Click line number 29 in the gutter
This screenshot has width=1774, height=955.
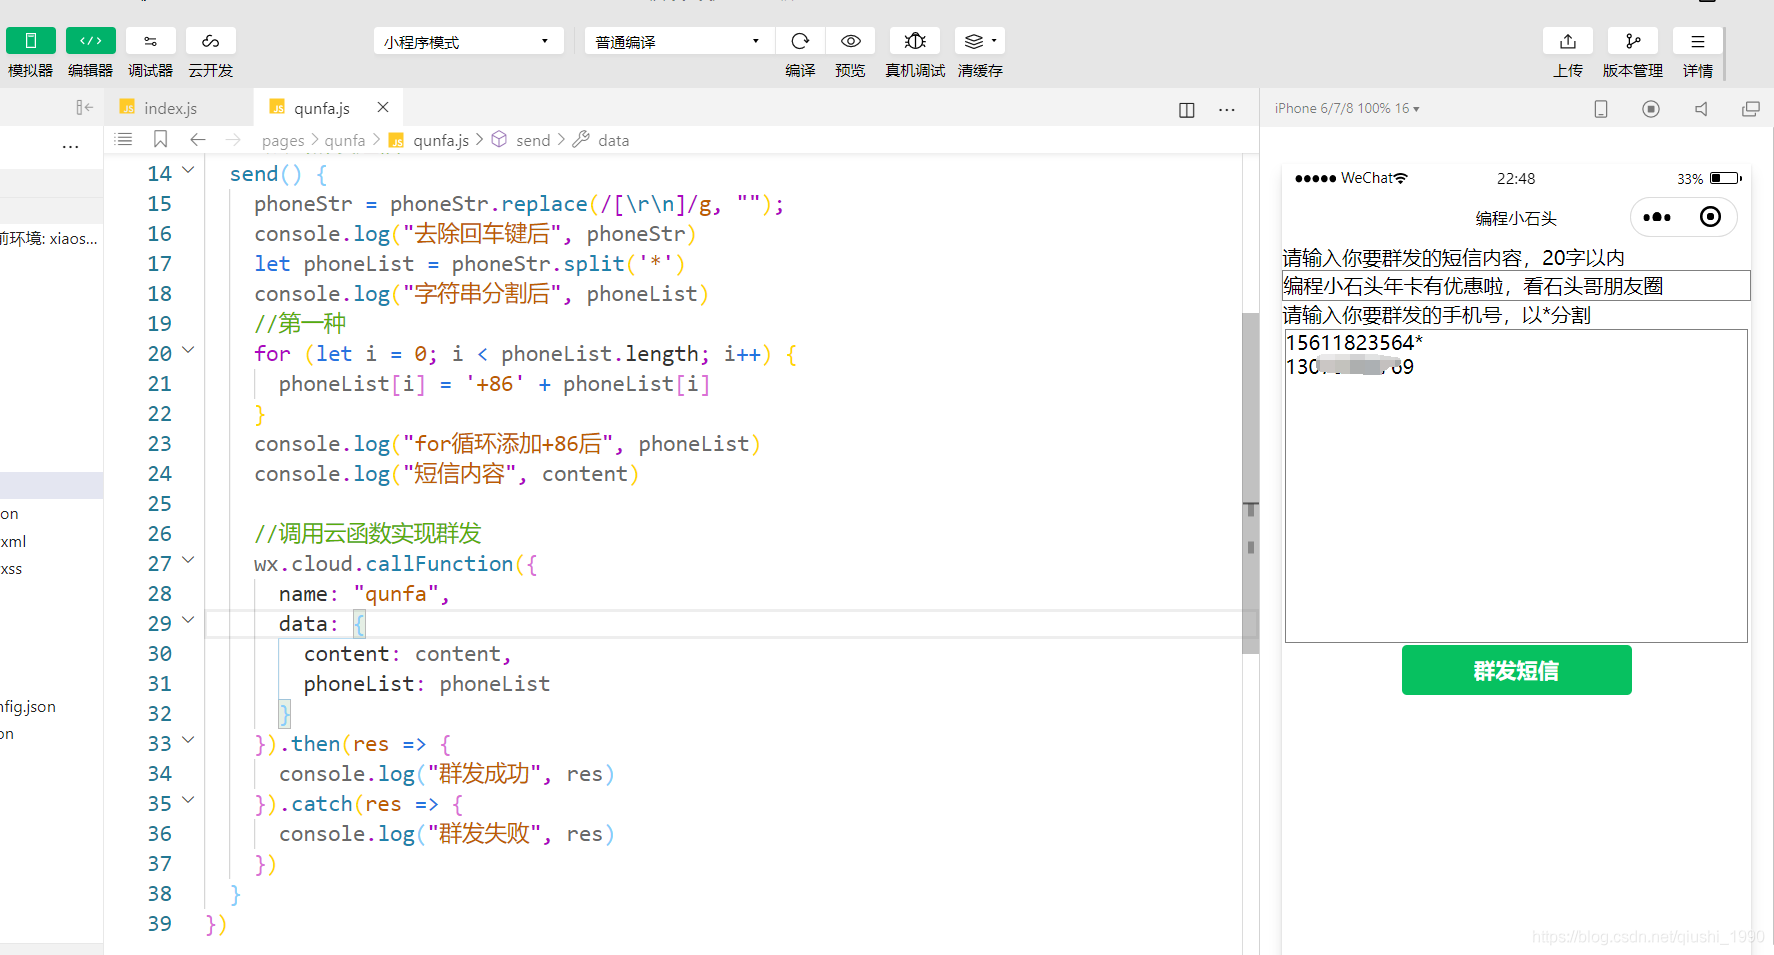click(160, 624)
